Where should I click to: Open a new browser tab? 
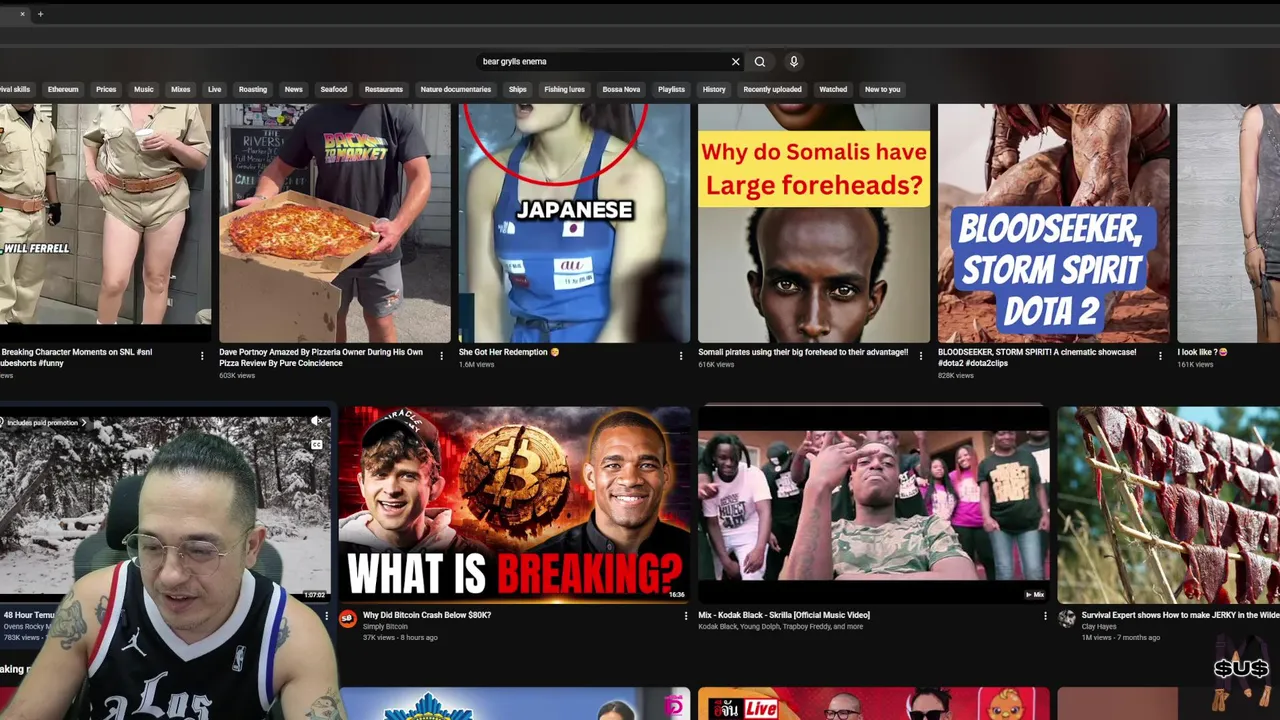tap(40, 14)
